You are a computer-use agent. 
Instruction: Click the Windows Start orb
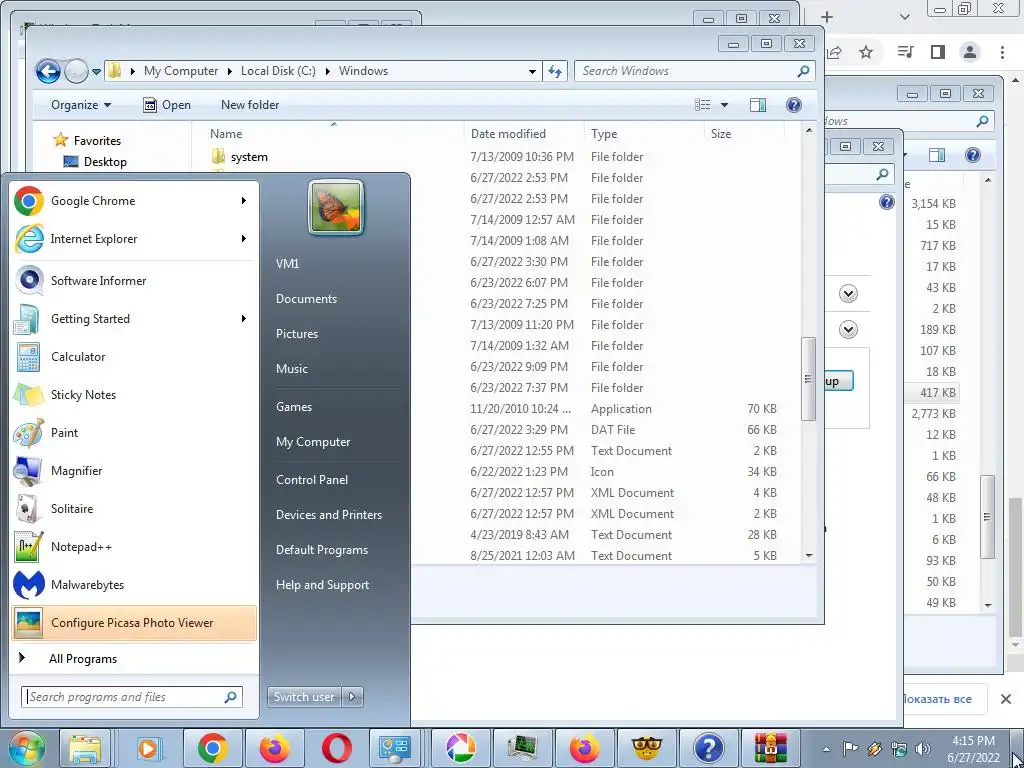[27, 748]
